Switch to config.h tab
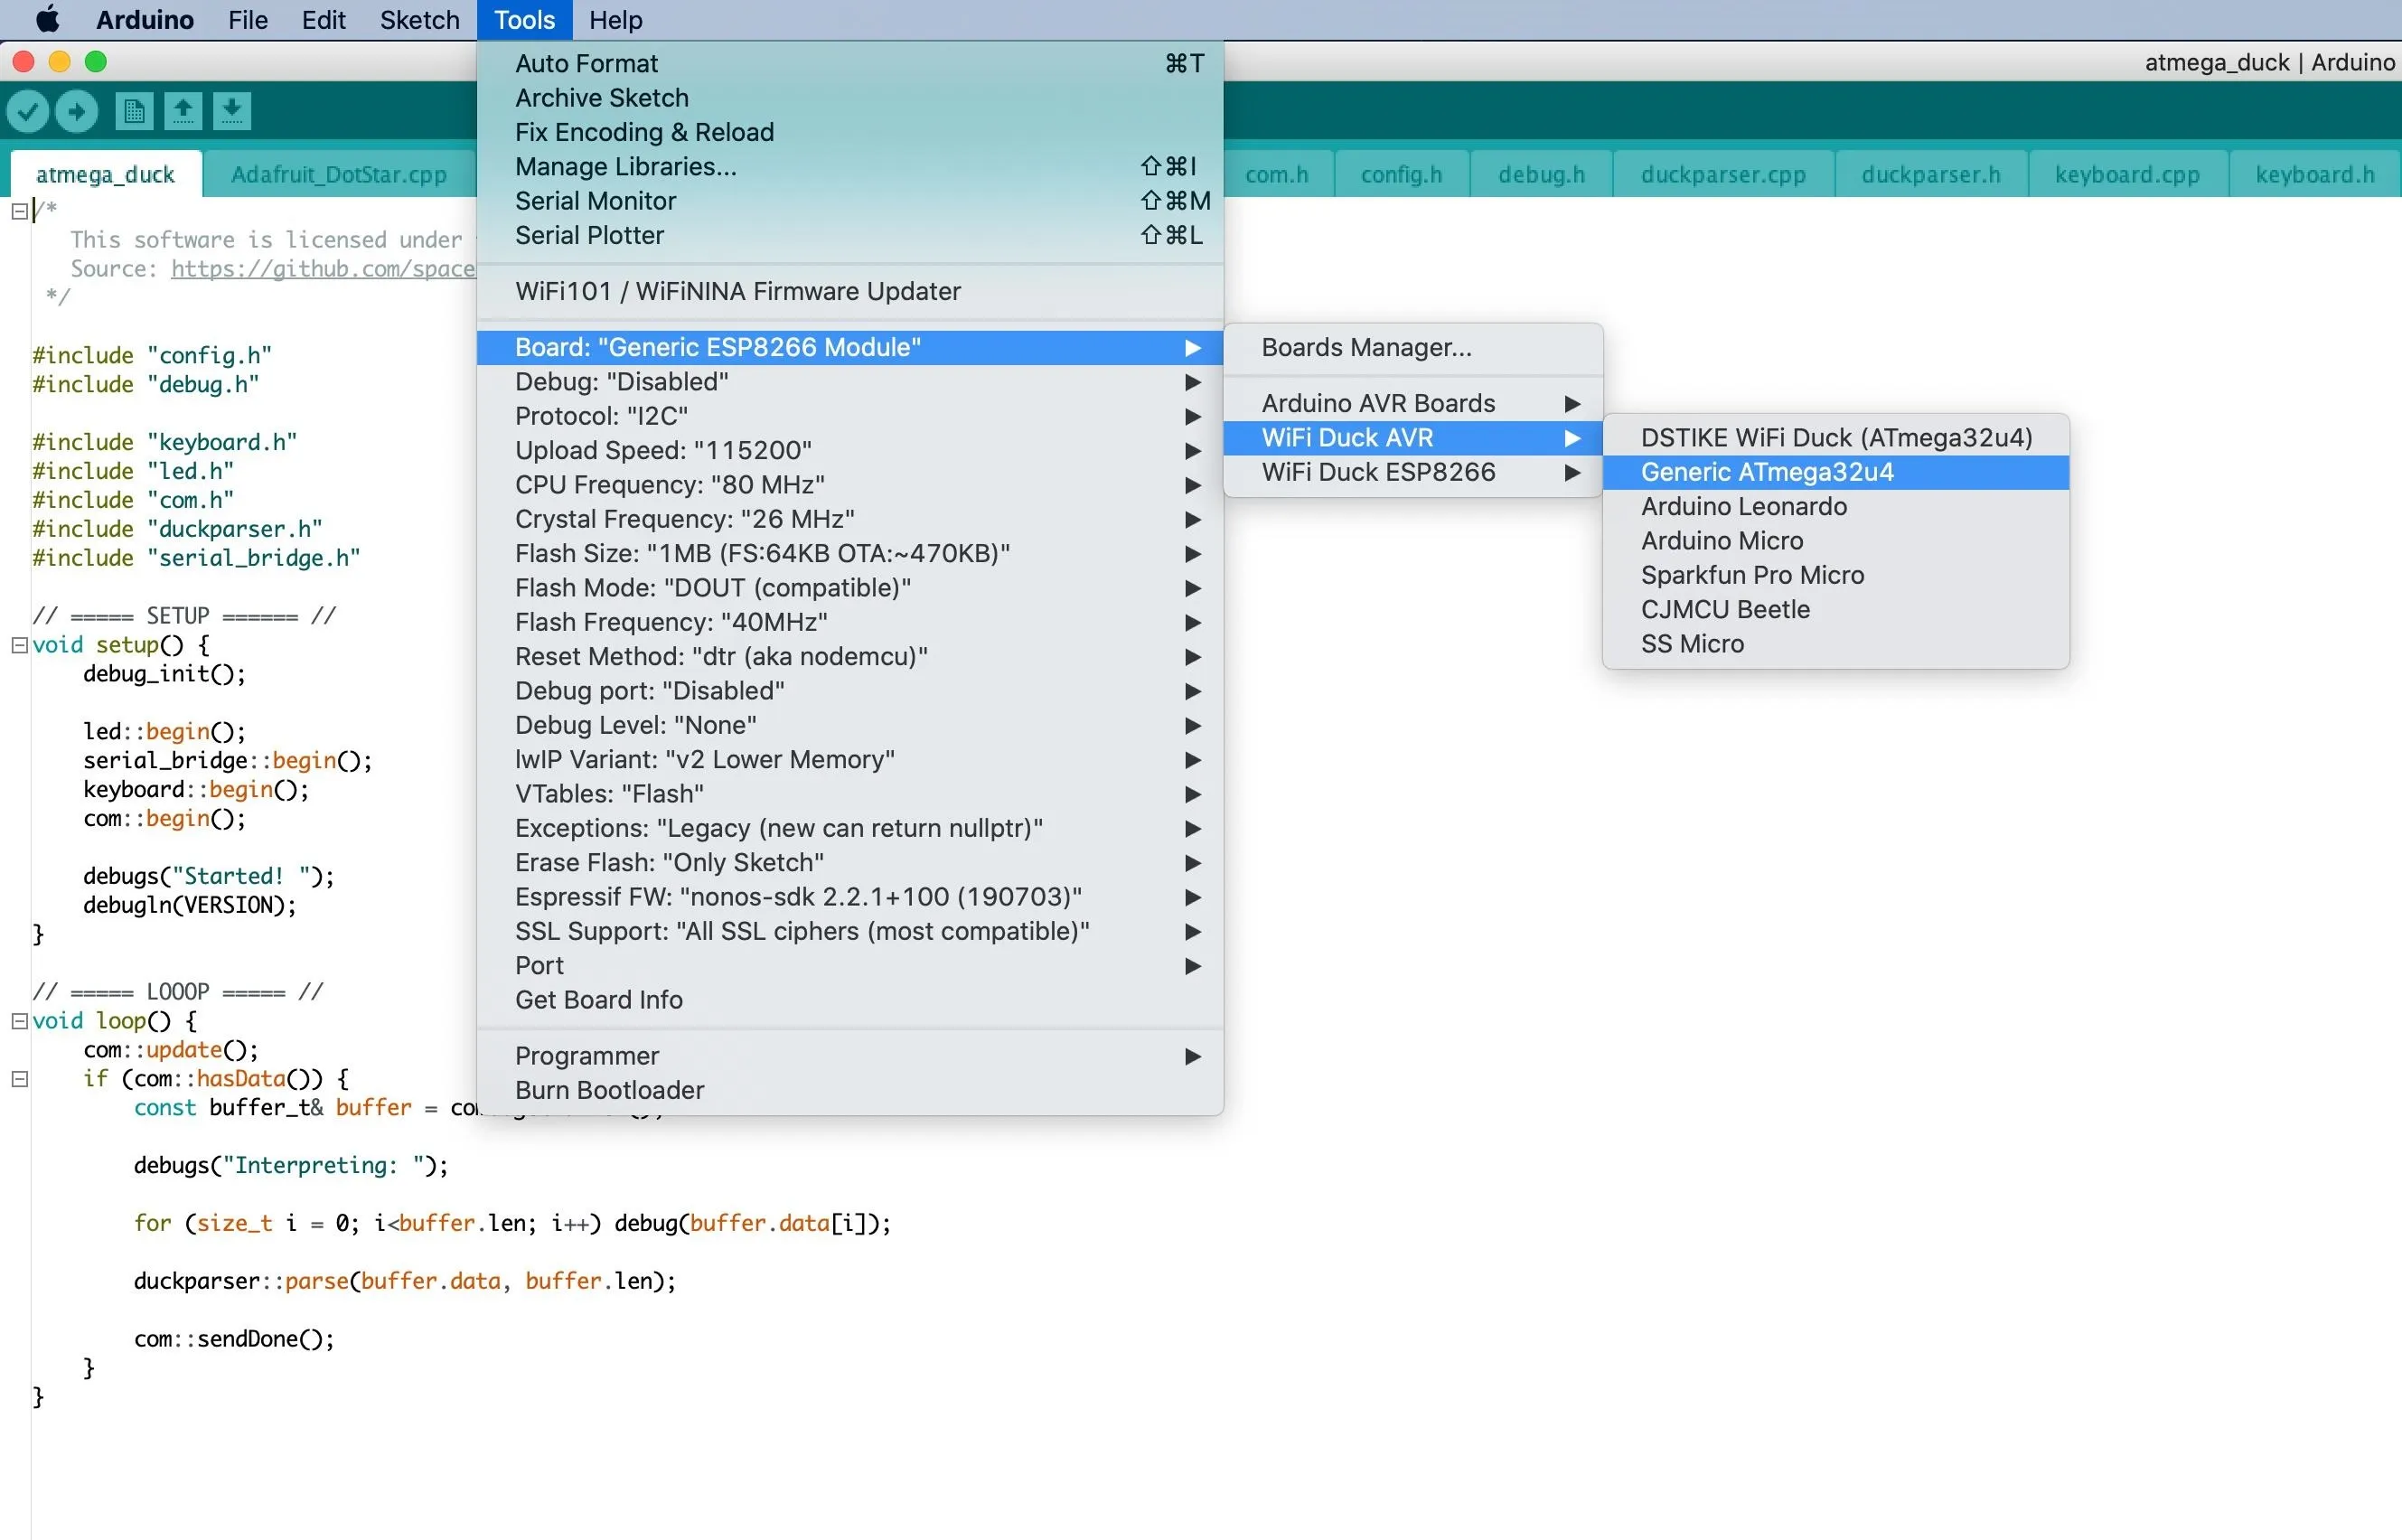The width and height of the screenshot is (2402, 1540). point(1402,174)
